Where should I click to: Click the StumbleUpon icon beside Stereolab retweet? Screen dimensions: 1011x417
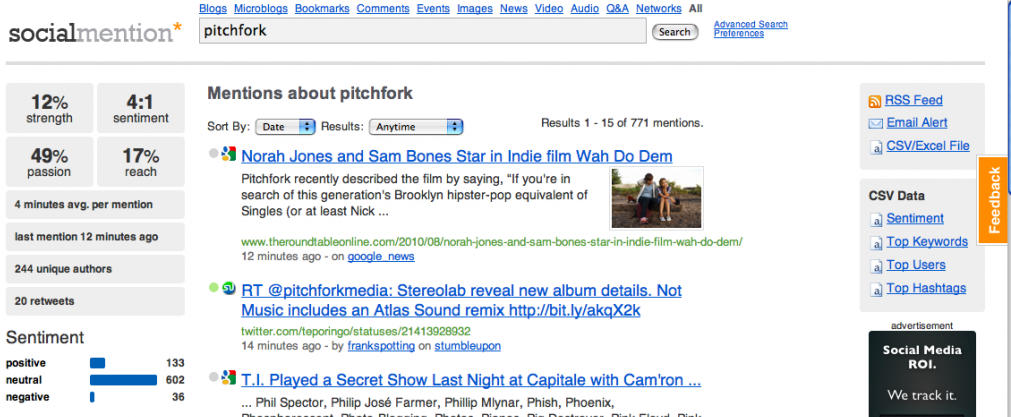click(x=228, y=289)
